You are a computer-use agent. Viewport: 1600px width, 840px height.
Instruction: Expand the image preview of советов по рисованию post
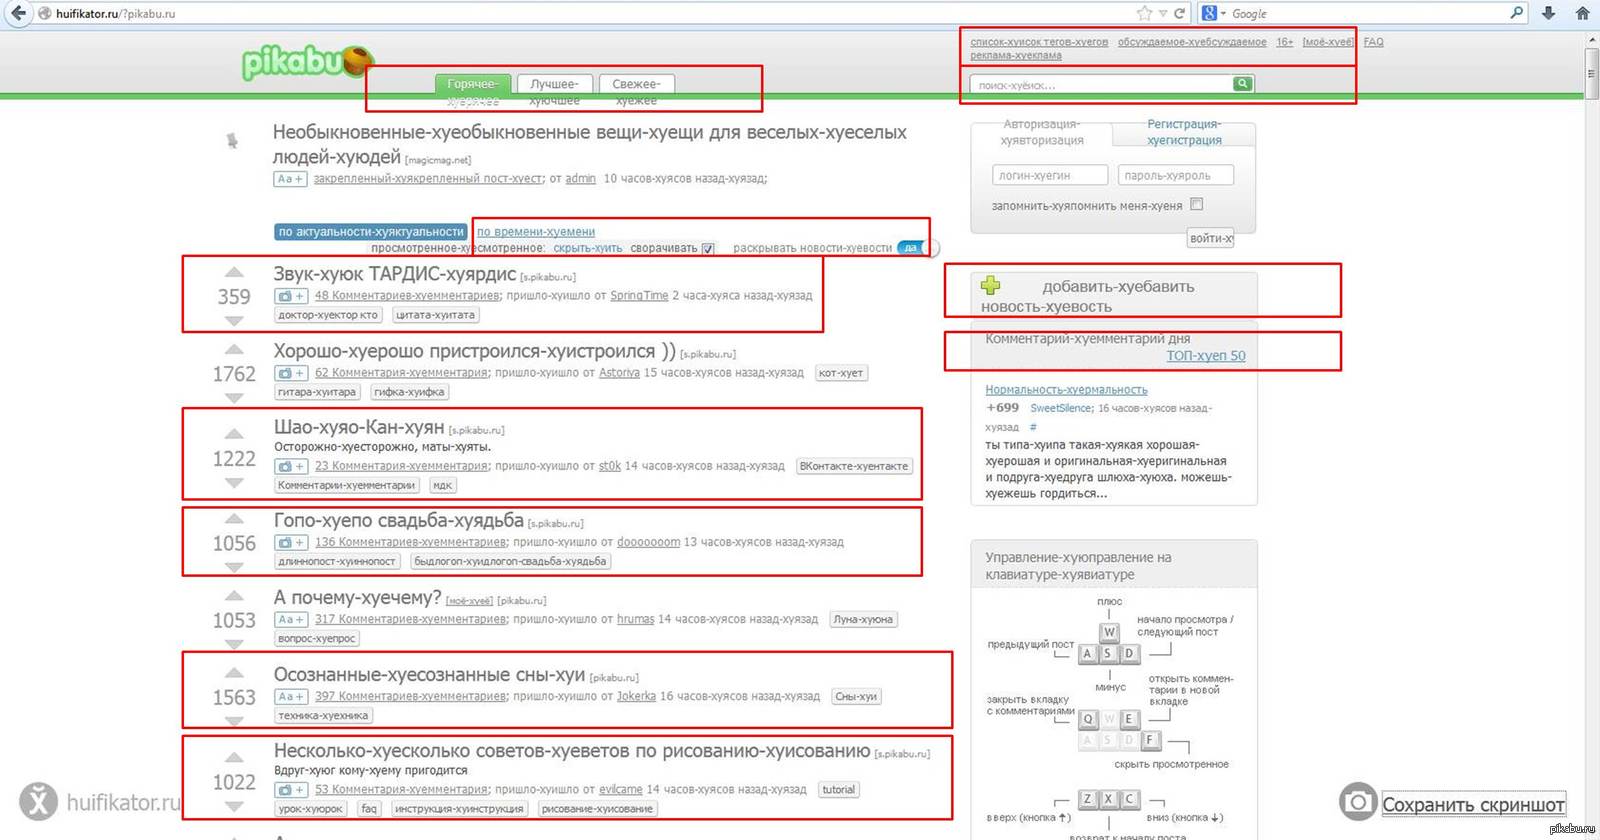291,790
